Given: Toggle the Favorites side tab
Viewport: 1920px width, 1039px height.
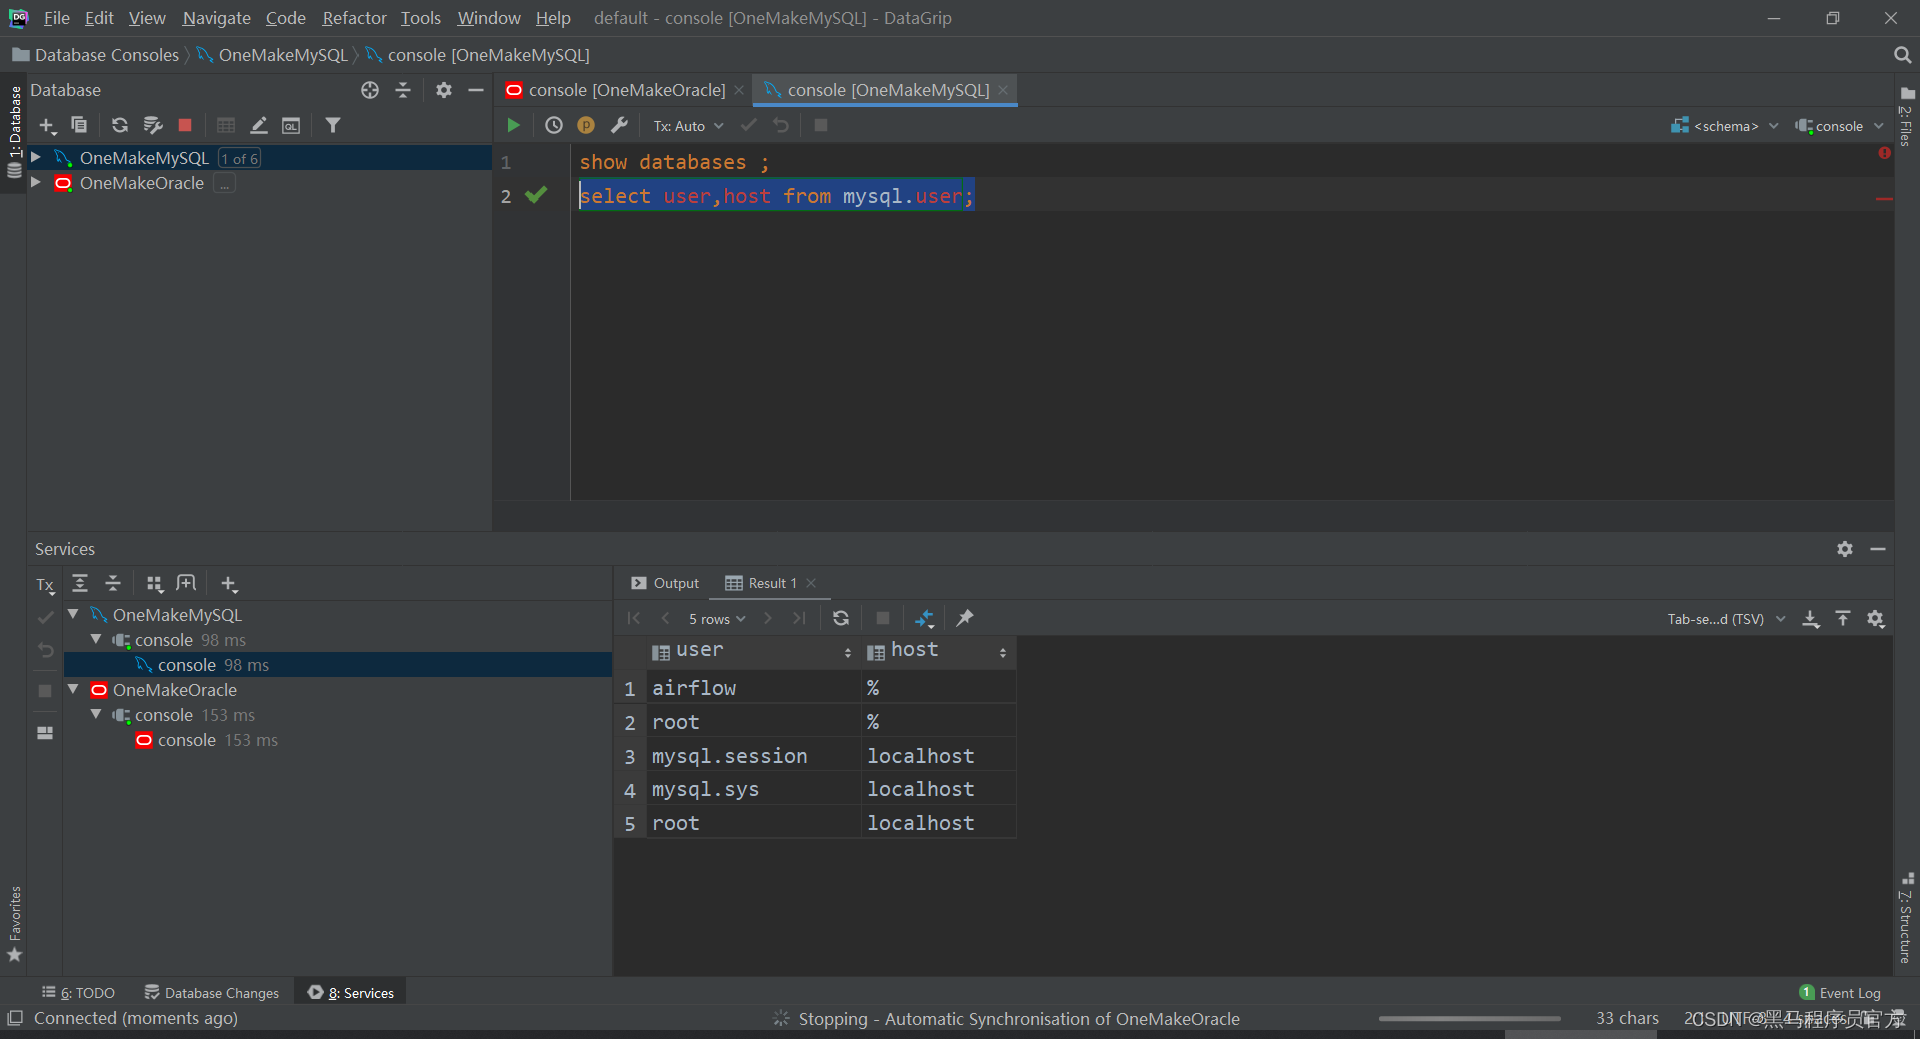Looking at the screenshot, I should tap(14, 924).
